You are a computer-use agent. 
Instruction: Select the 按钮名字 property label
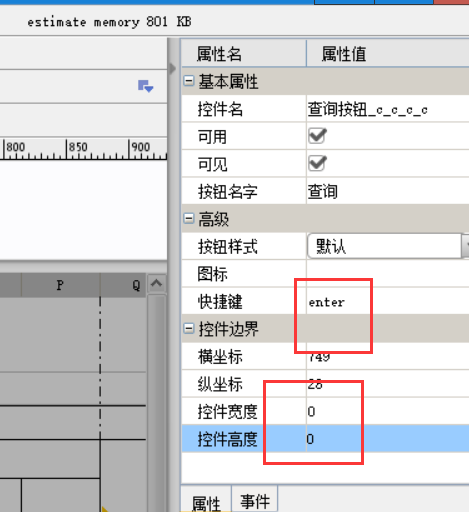pyautogui.click(x=228, y=192)
